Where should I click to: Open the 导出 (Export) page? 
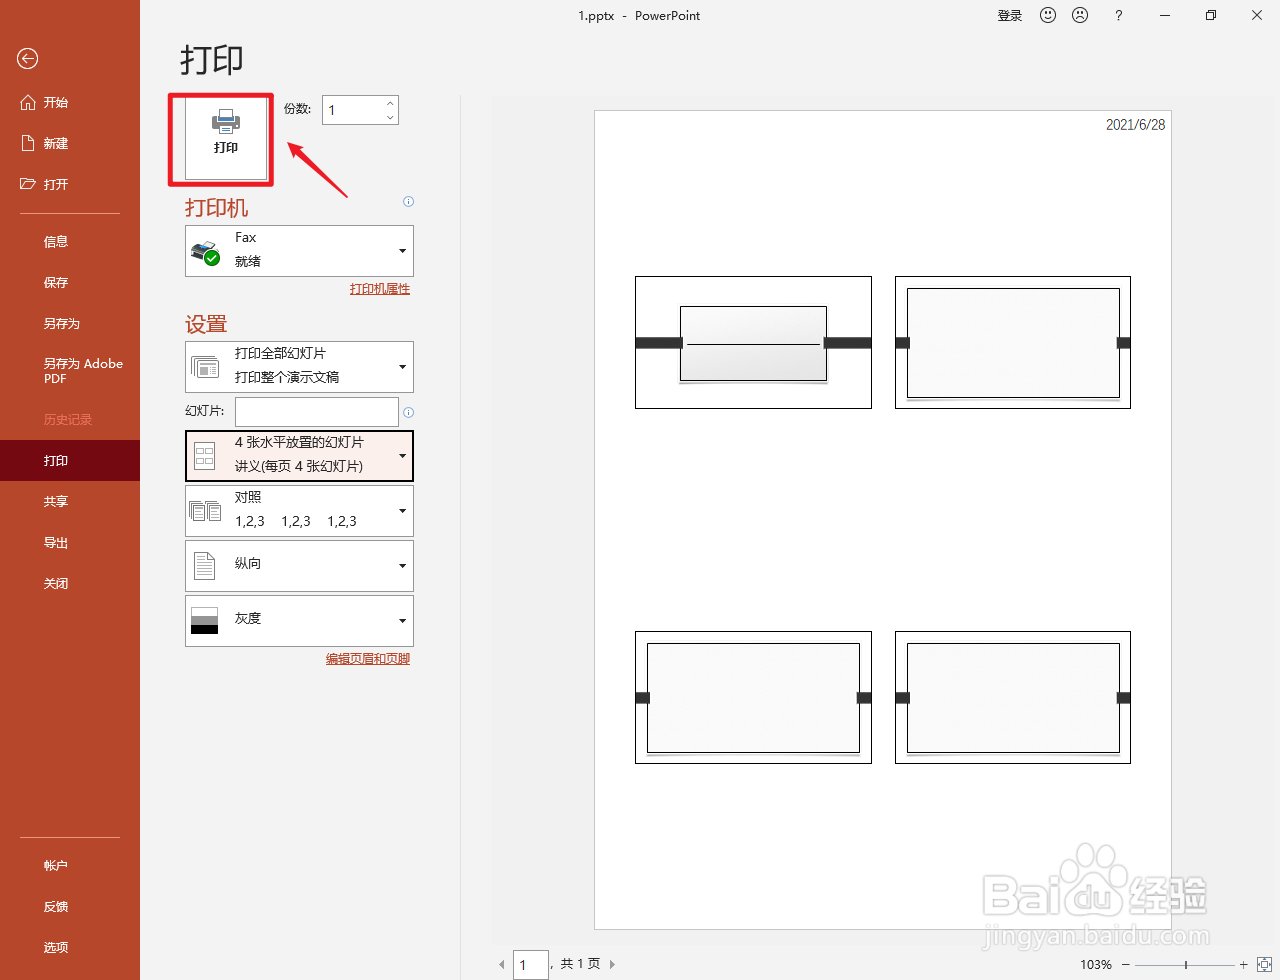(x=70, y=542)
